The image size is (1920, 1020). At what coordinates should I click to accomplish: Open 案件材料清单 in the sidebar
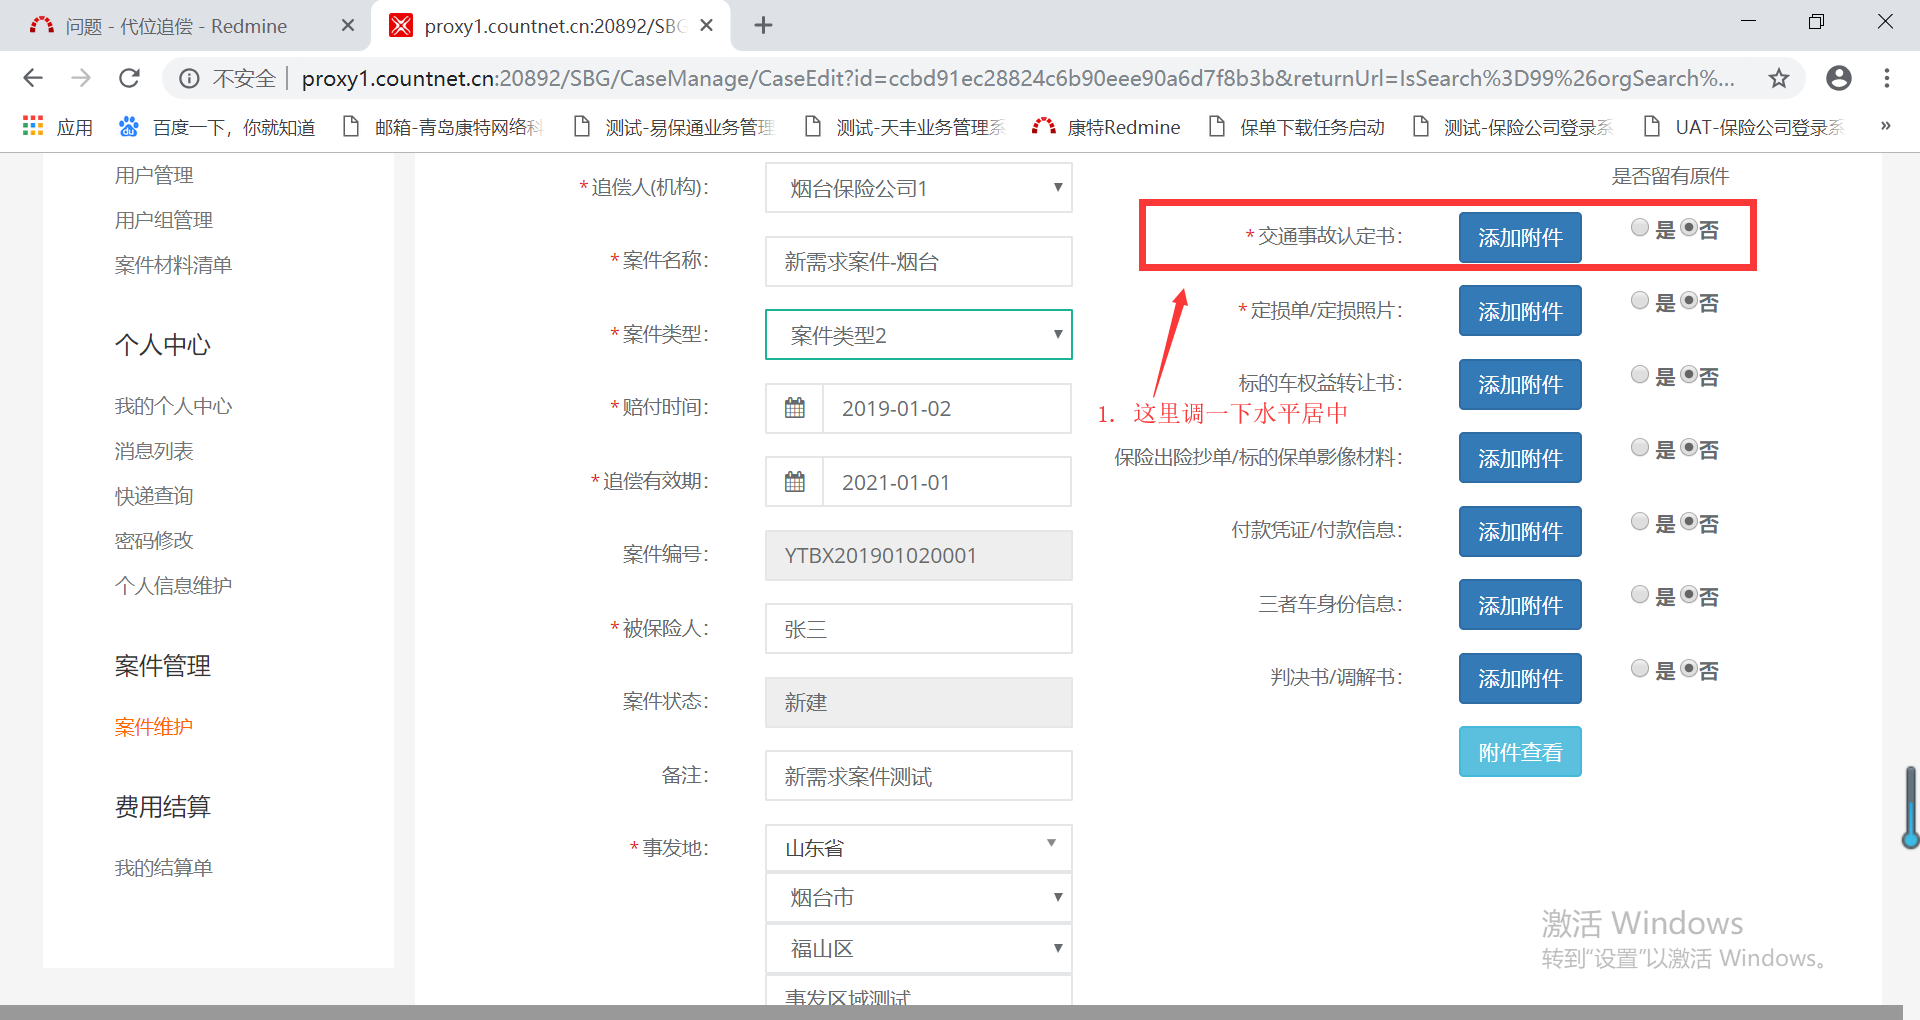pos(173,265)
